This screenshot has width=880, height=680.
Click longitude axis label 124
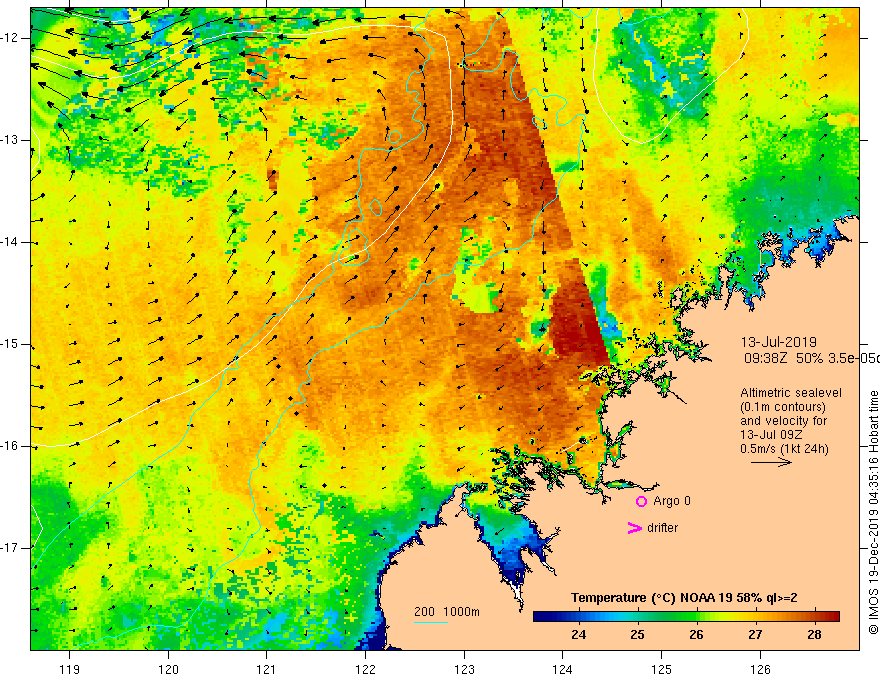pos(562,669)
